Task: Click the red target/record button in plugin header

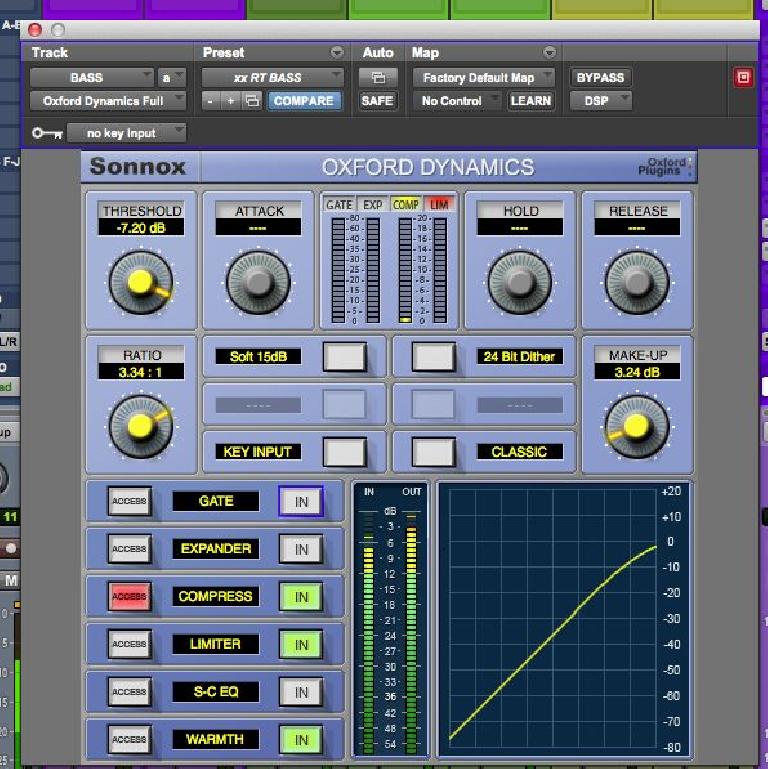Action: tap(743, 77)
